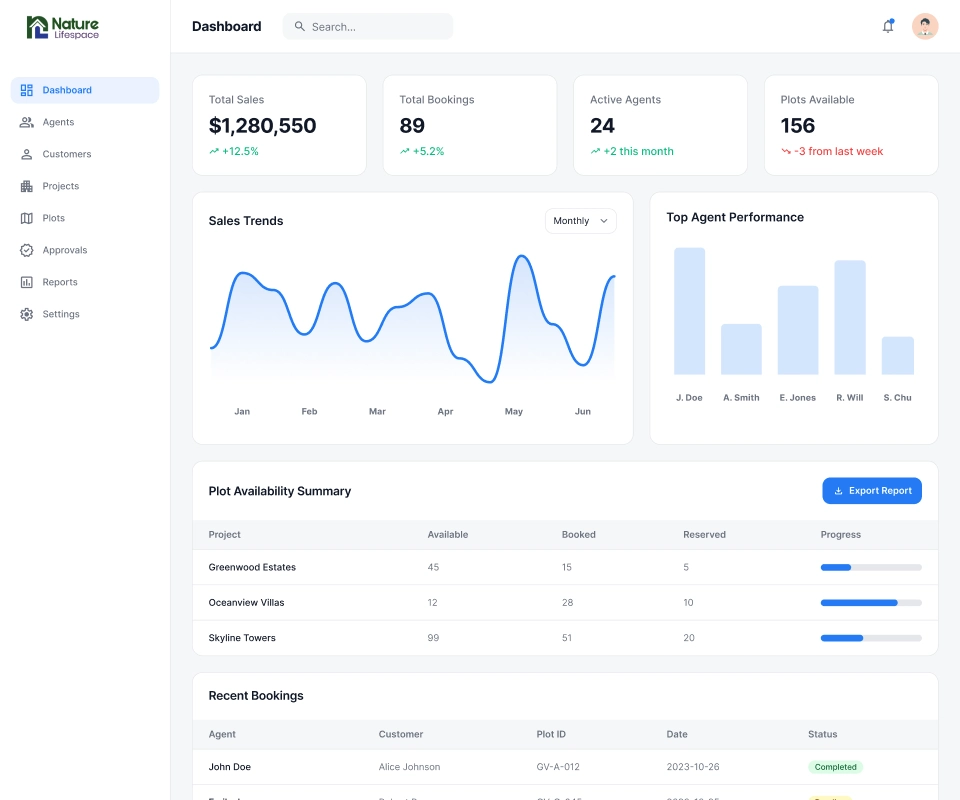The image size is (960, 800).
Task: Click booking date 2023-10-26
Action: click(x=693, y=767)
